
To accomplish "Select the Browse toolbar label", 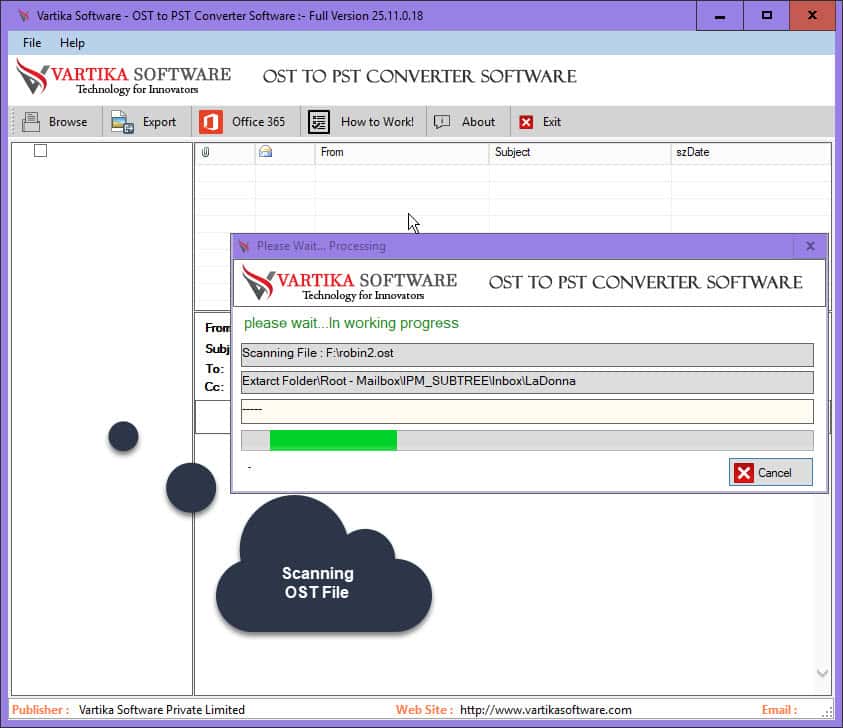I will tap(68, 122).
